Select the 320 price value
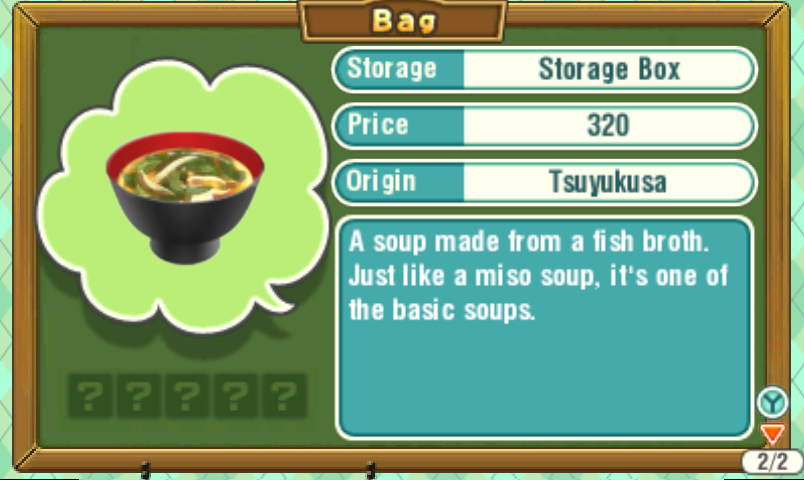This screenshot has width=804, height=480. point(609,126)
